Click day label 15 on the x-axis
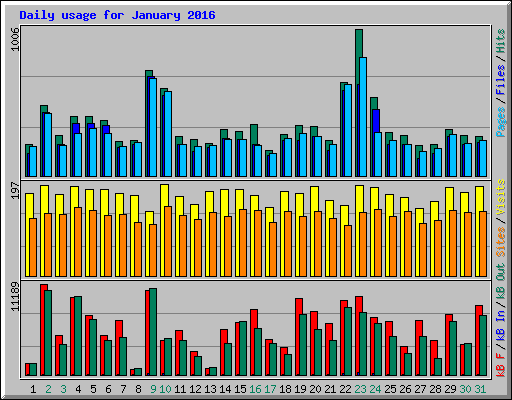This screenshot has width=512, height=400. pyautogui.click(x=240, y=389)
